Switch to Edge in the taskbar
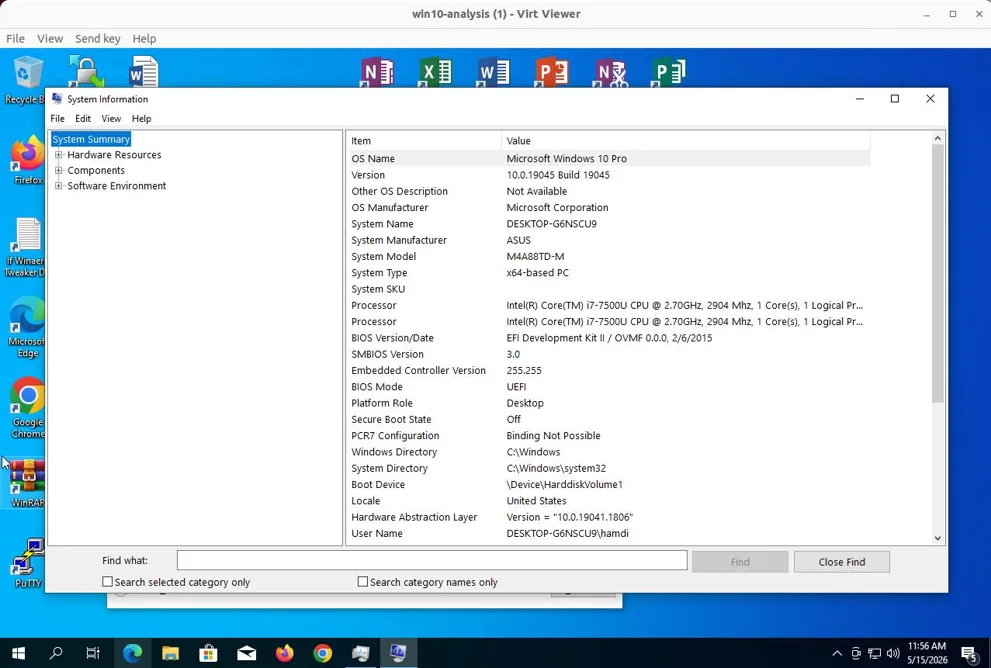 132,653
